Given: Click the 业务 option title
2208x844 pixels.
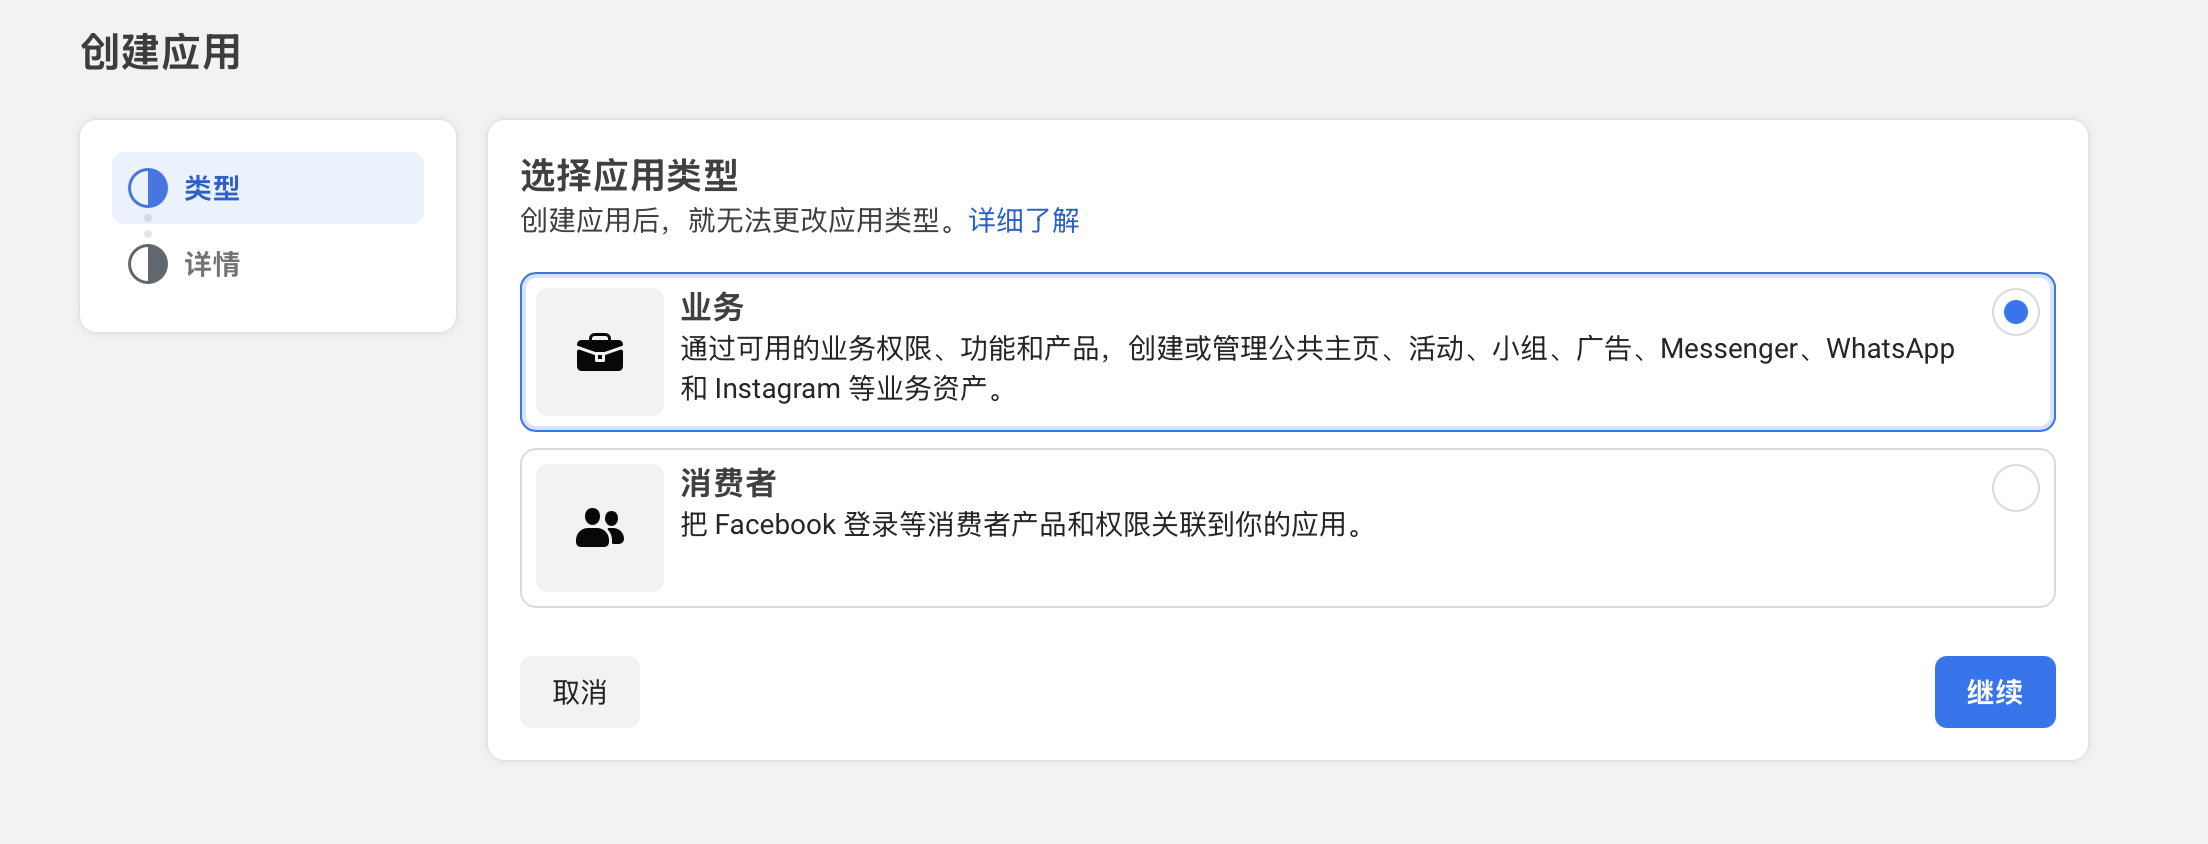Looking at the screenshot, I should 712,307.
